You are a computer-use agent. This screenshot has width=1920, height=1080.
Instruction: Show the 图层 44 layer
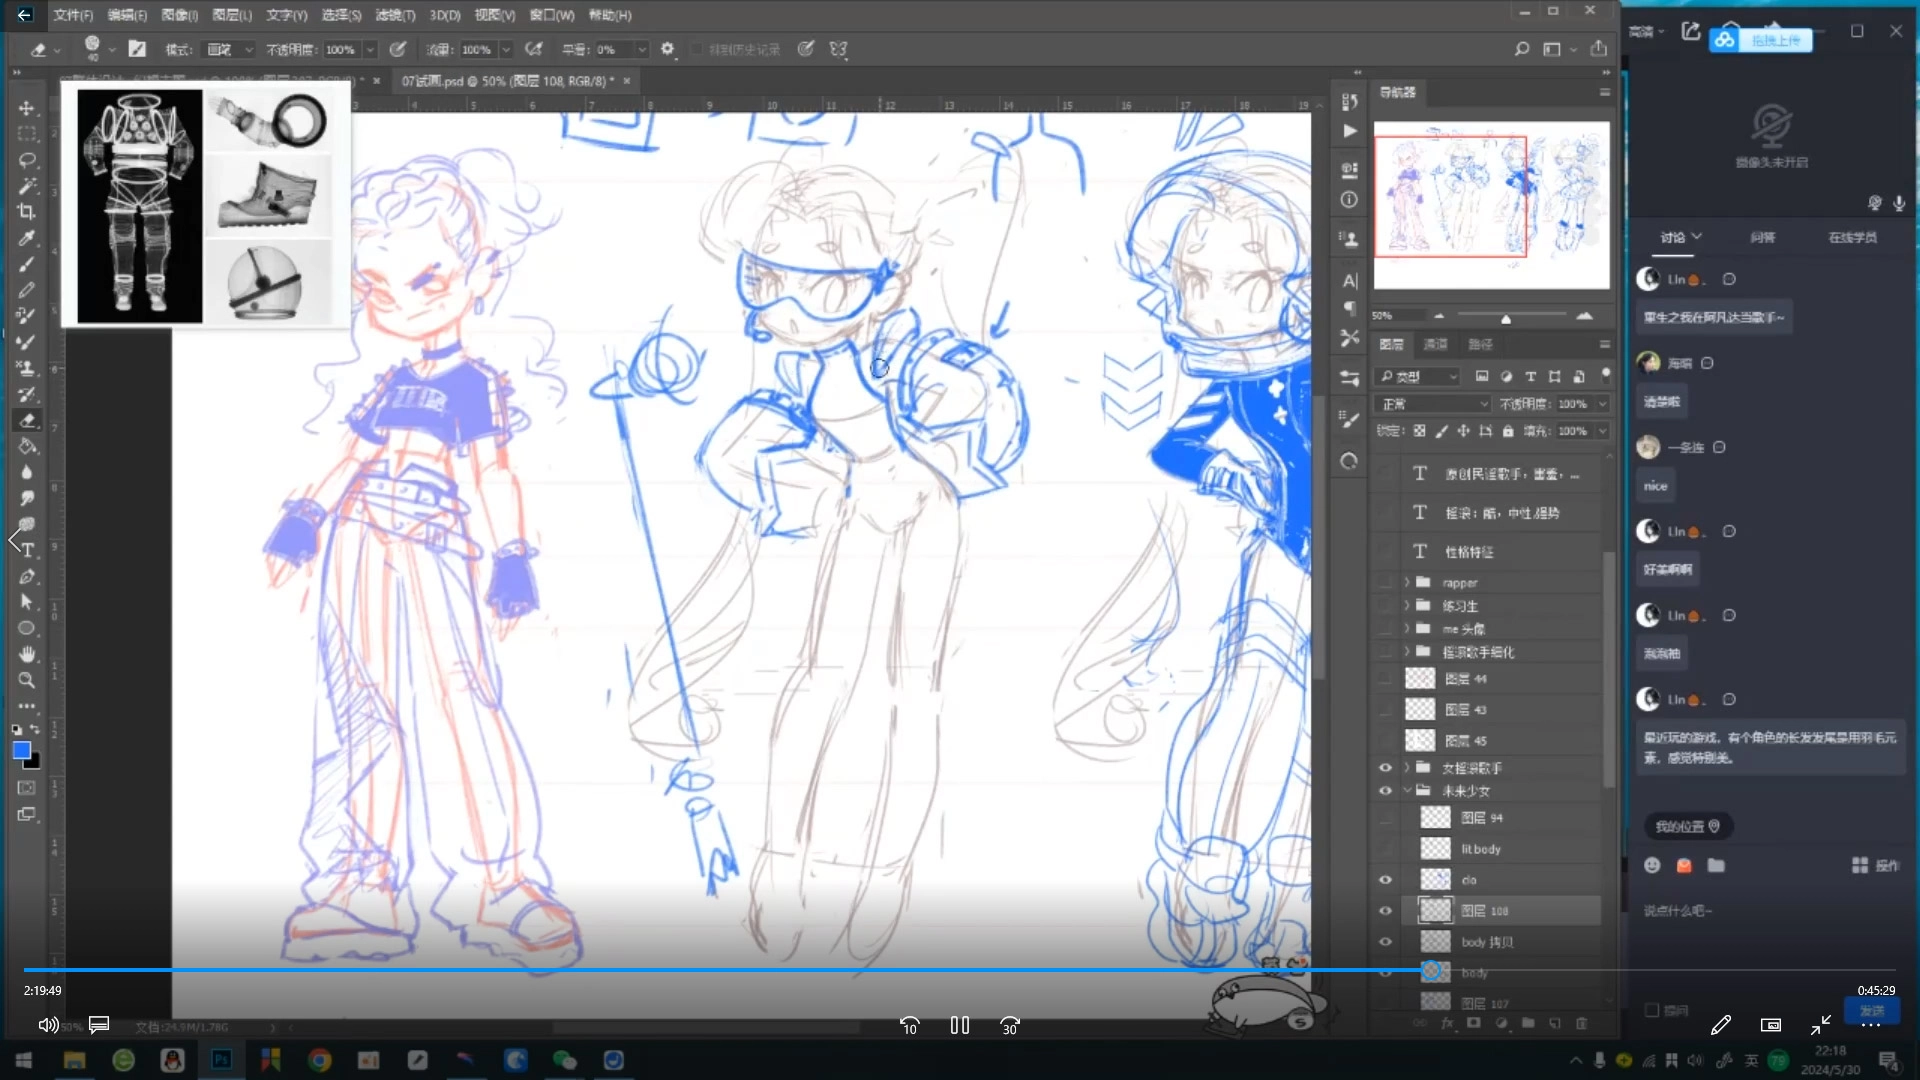pos(1385,679)
